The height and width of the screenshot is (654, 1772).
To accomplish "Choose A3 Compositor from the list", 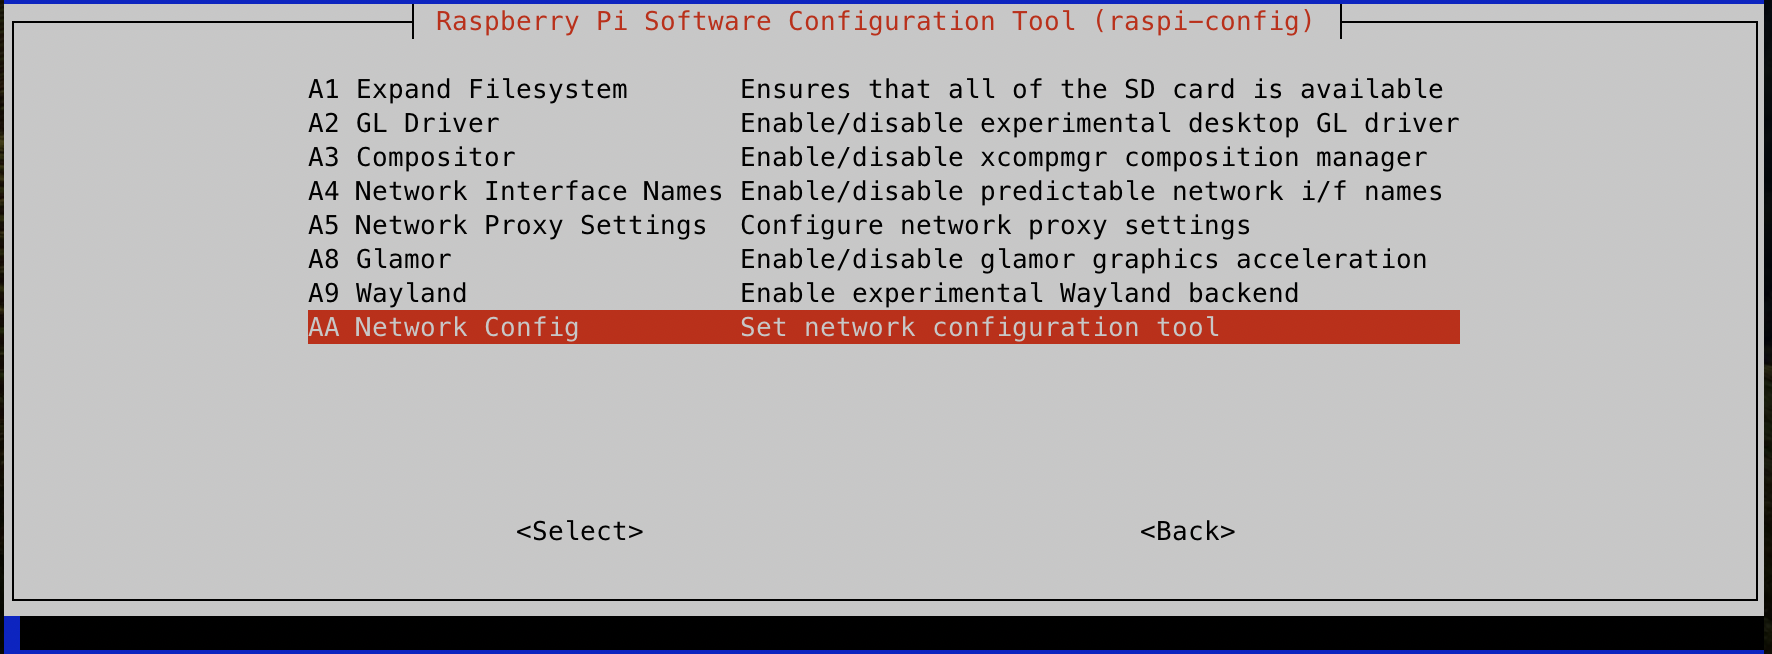I will click(411, 157).
